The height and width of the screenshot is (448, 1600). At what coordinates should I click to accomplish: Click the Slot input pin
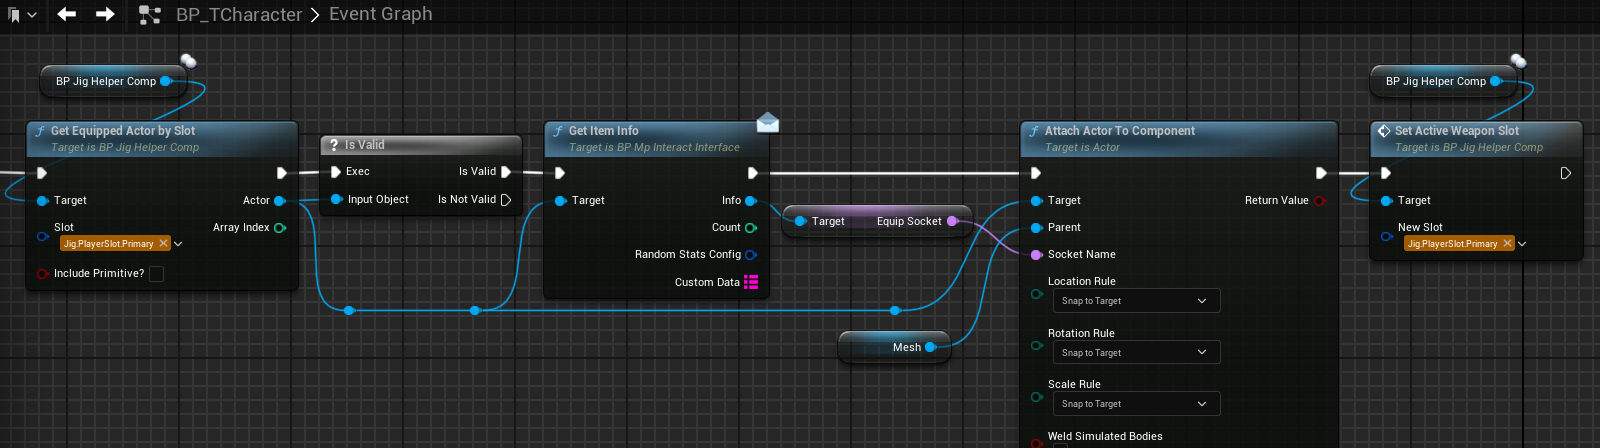(x=42, y=237)
